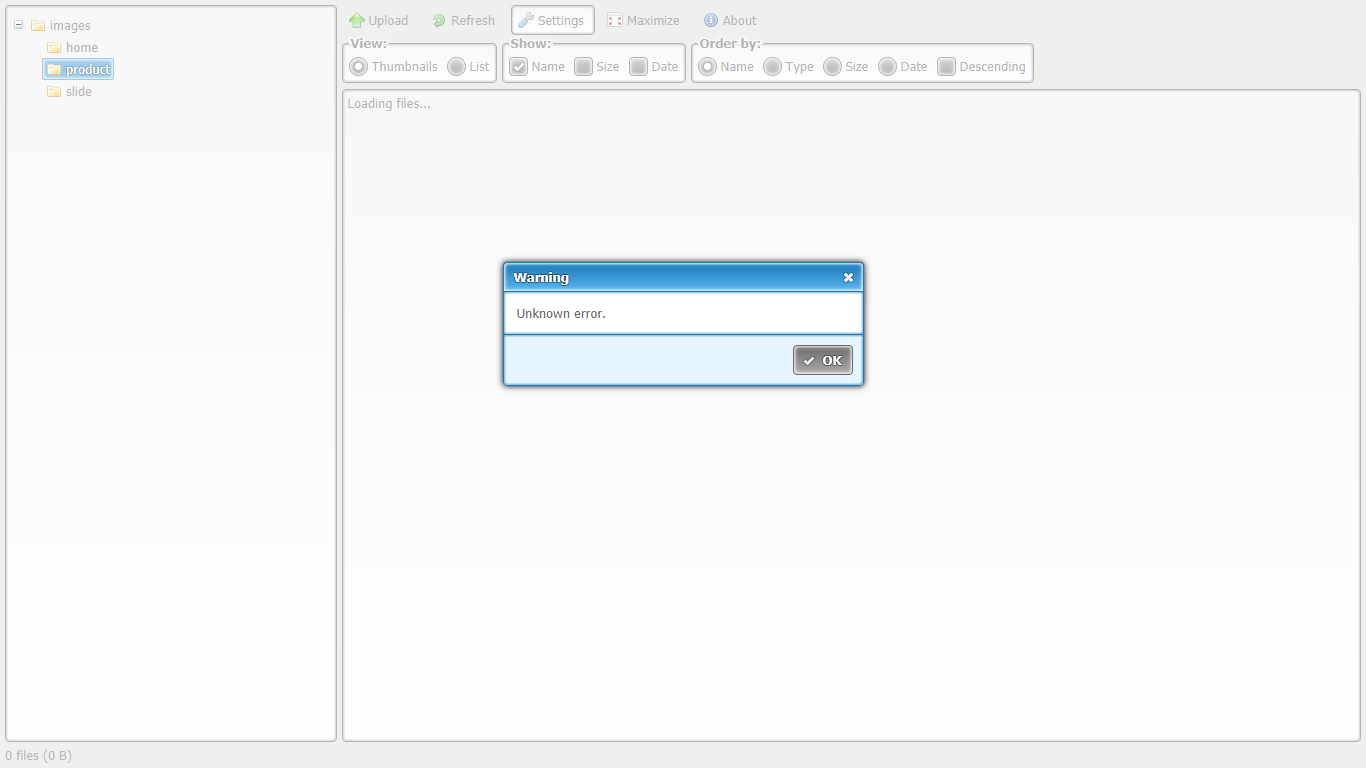
Task: Select the List view radio button
Action: [x=456, y=67]
